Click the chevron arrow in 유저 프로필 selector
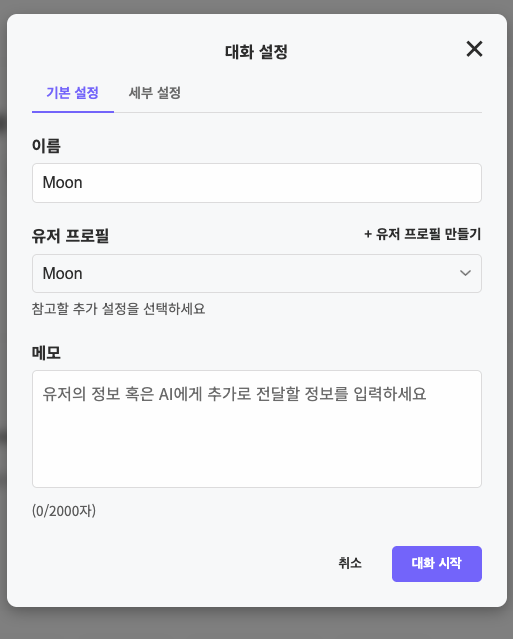Screen dimensions: 513x639 465,273
